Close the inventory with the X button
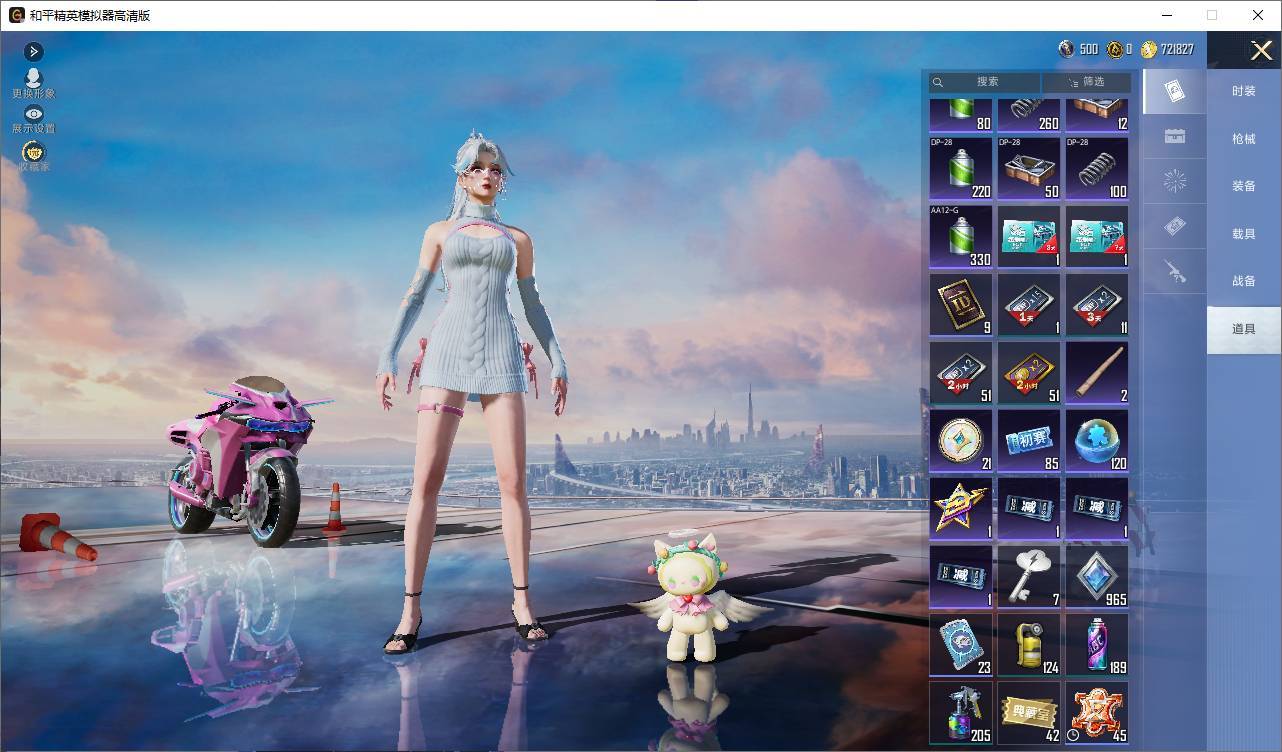1282x752 pixels. [x=1261, y=50]
